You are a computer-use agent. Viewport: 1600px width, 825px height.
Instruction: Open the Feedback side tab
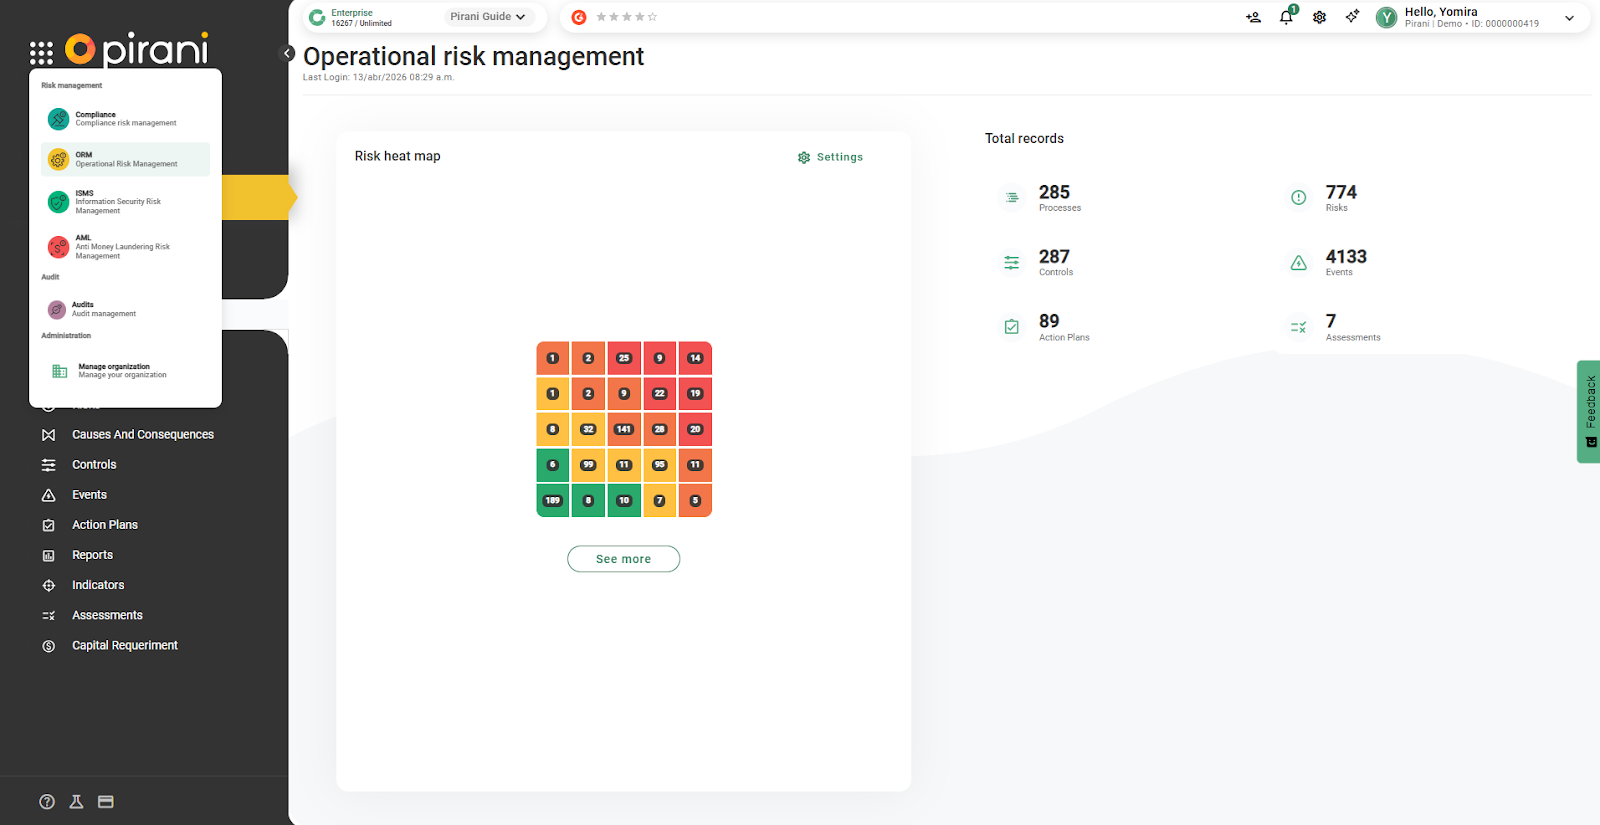[1589, 411]
